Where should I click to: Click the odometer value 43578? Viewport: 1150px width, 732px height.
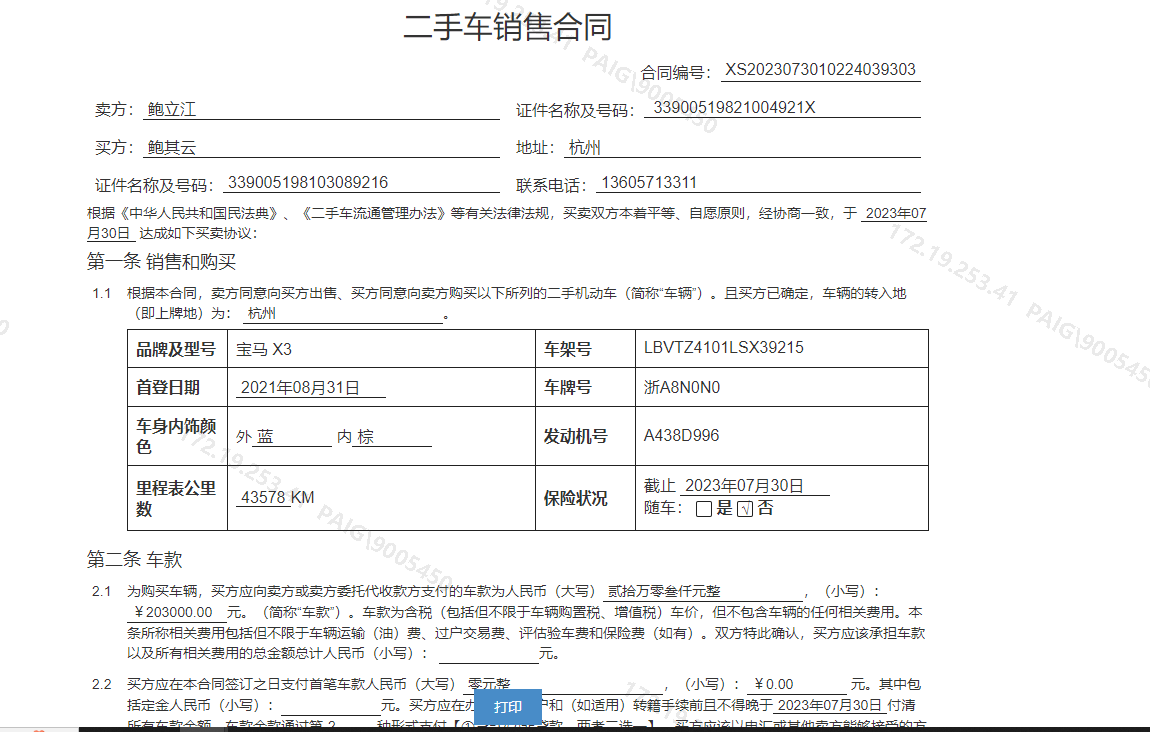point(263,497)
